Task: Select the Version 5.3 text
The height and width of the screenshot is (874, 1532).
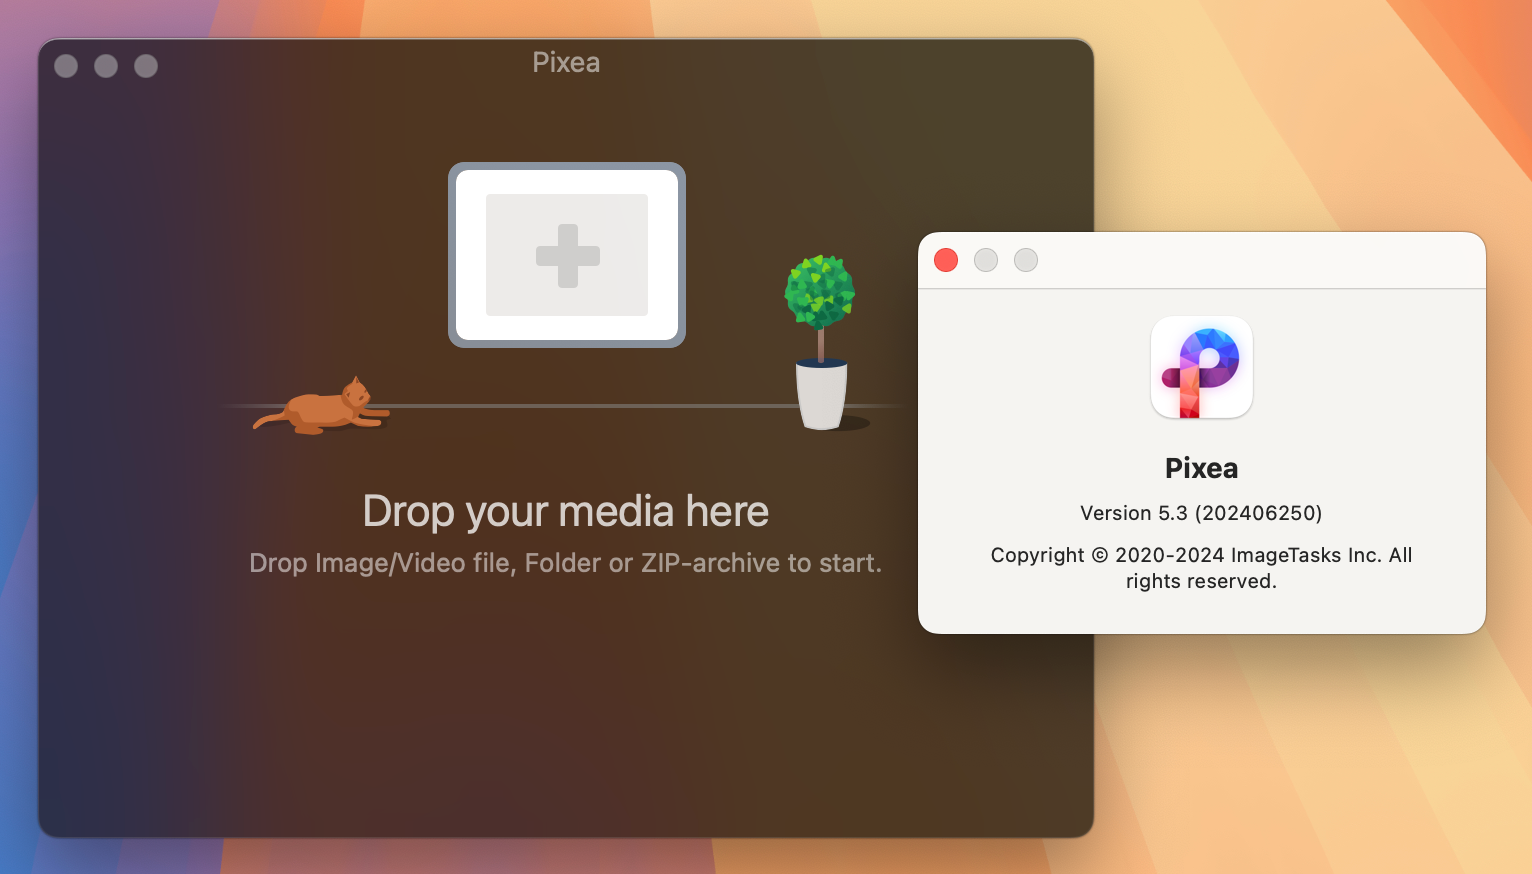Action: (1201, 513)
